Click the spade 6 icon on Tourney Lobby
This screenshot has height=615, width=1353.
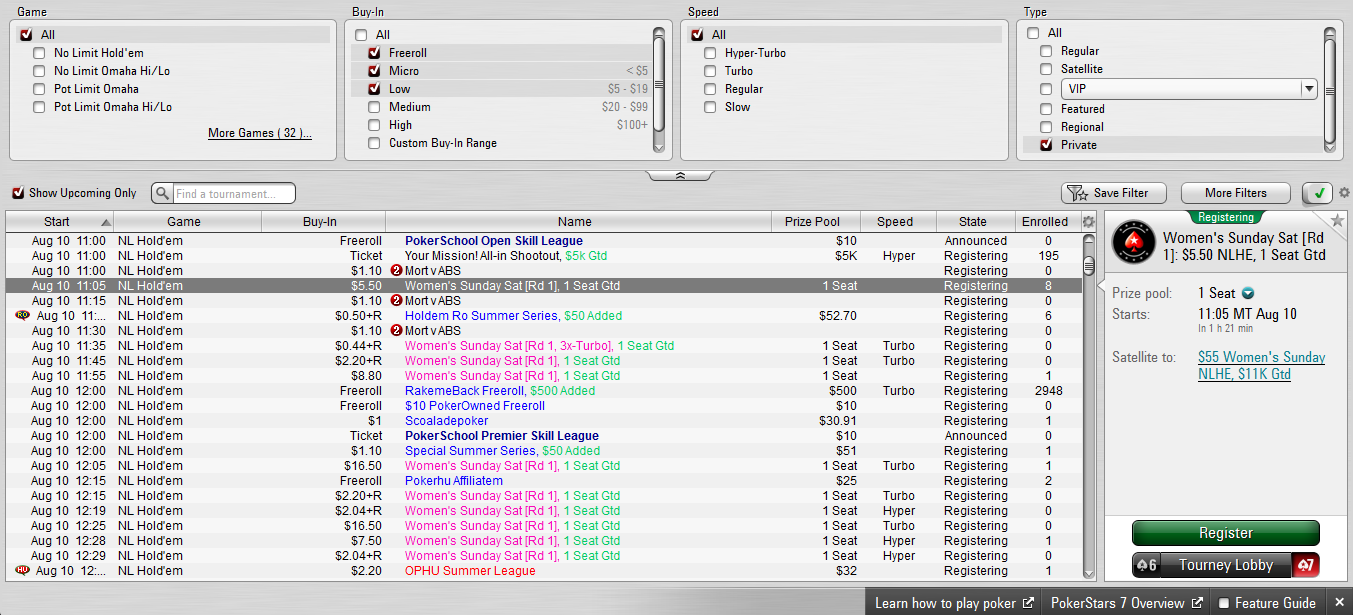coord(1146,565)
